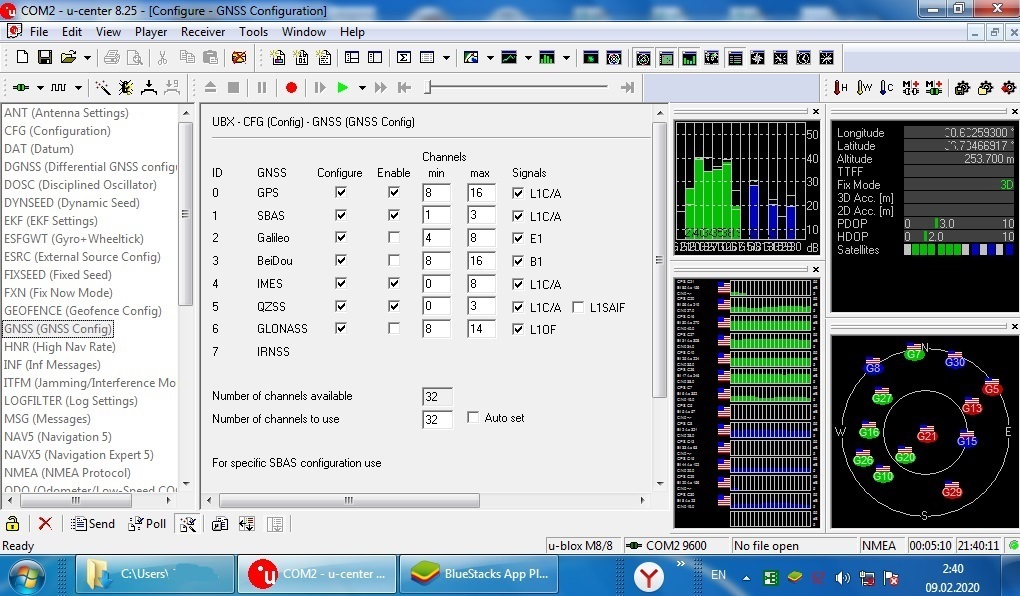Open the dropdown arrow next to the Play button

point(362,88)
